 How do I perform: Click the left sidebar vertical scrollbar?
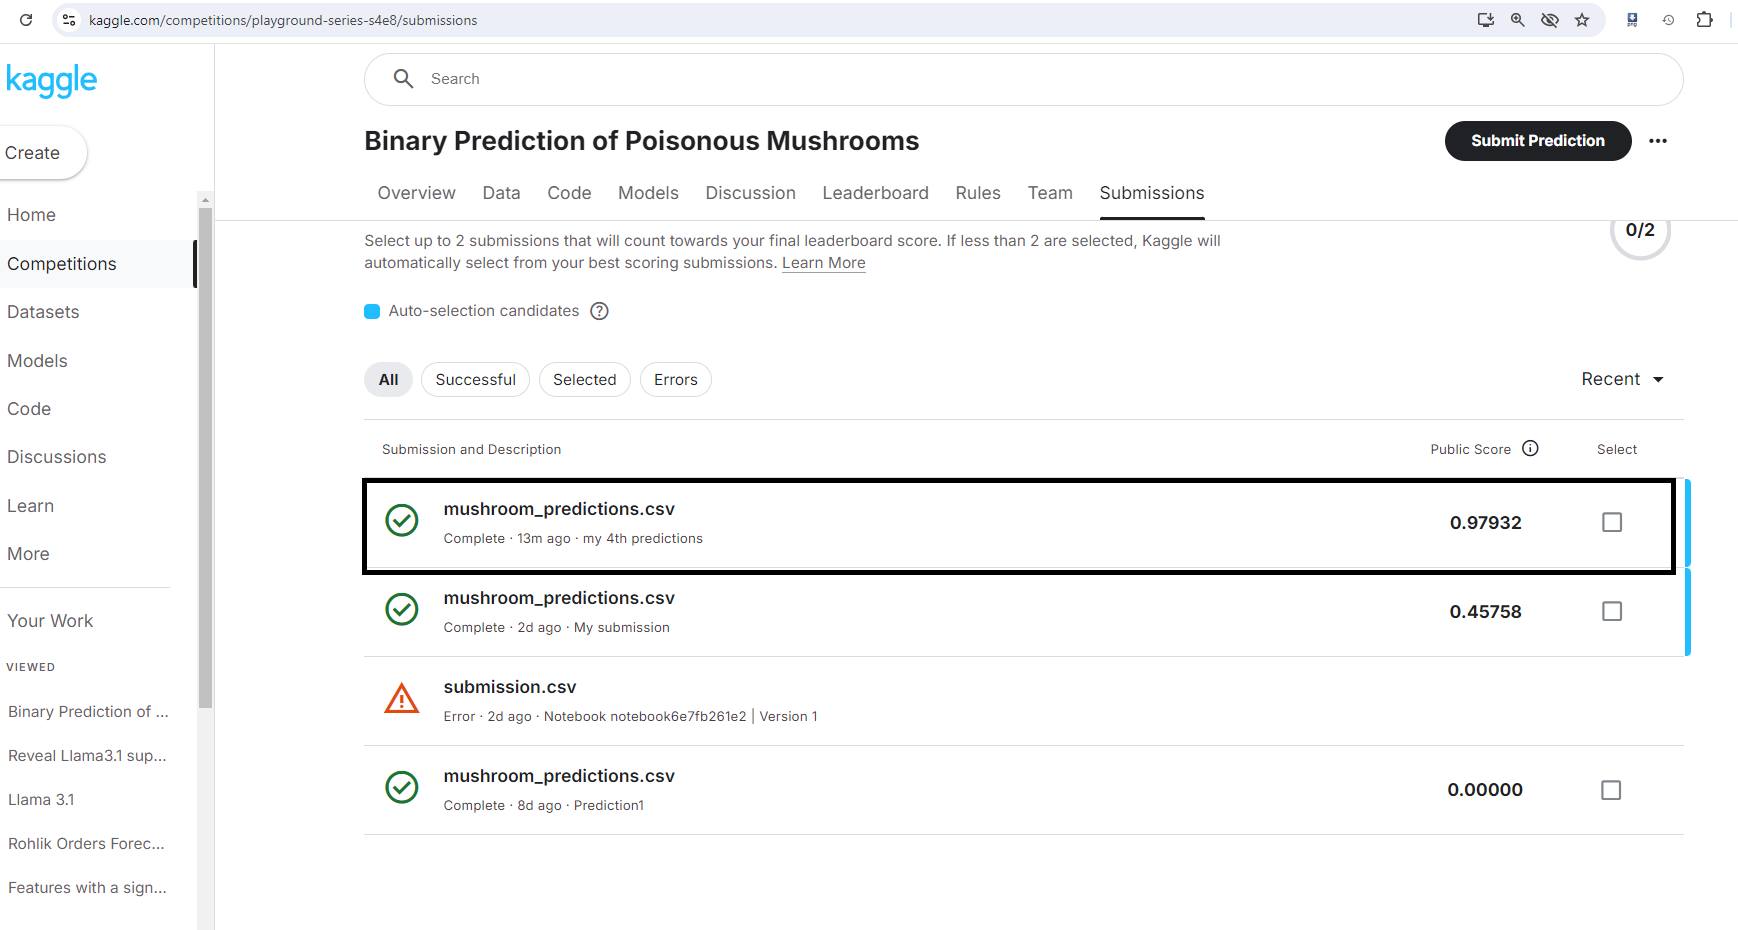(x=205, y=450)
